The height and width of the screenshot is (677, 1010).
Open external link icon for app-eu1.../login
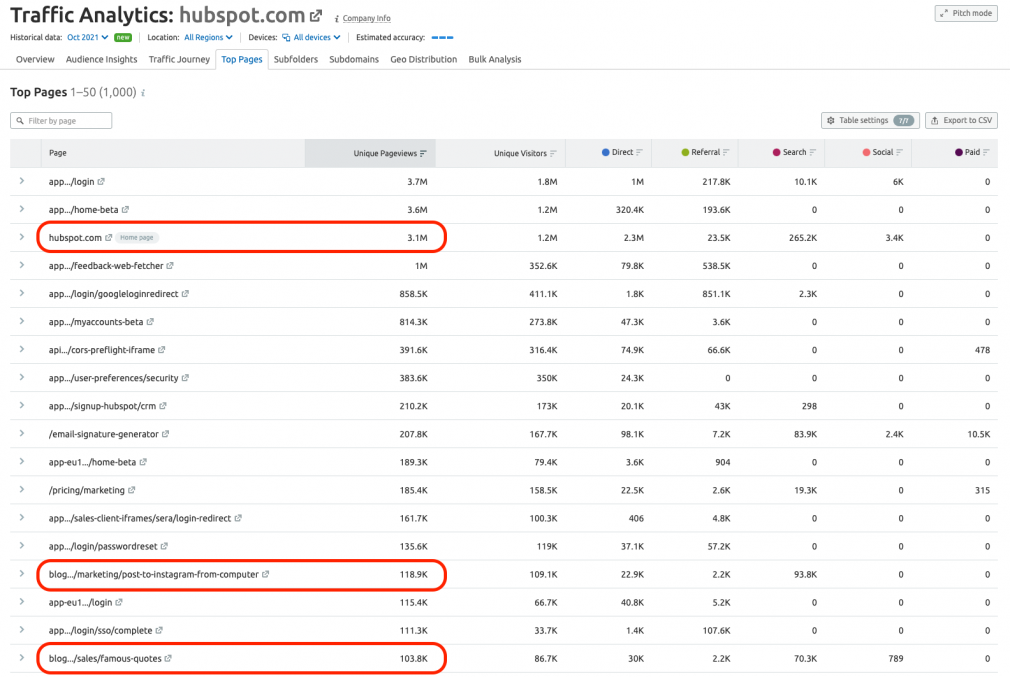click(x=119, y=602)
